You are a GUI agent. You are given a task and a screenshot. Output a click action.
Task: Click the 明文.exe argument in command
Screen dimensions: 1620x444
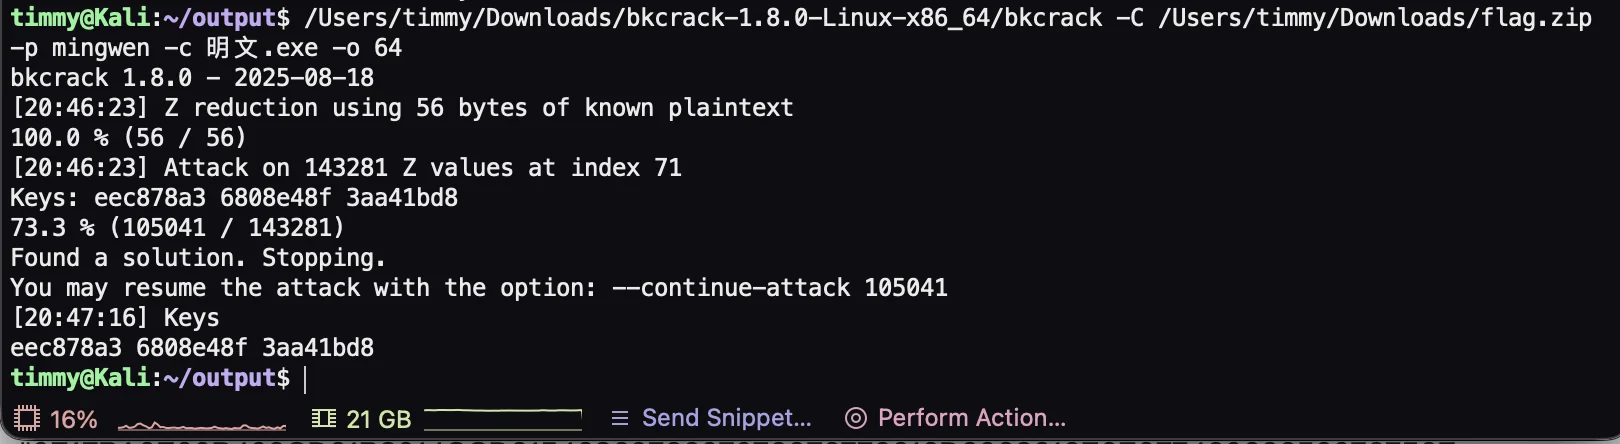tap(261, 48)
